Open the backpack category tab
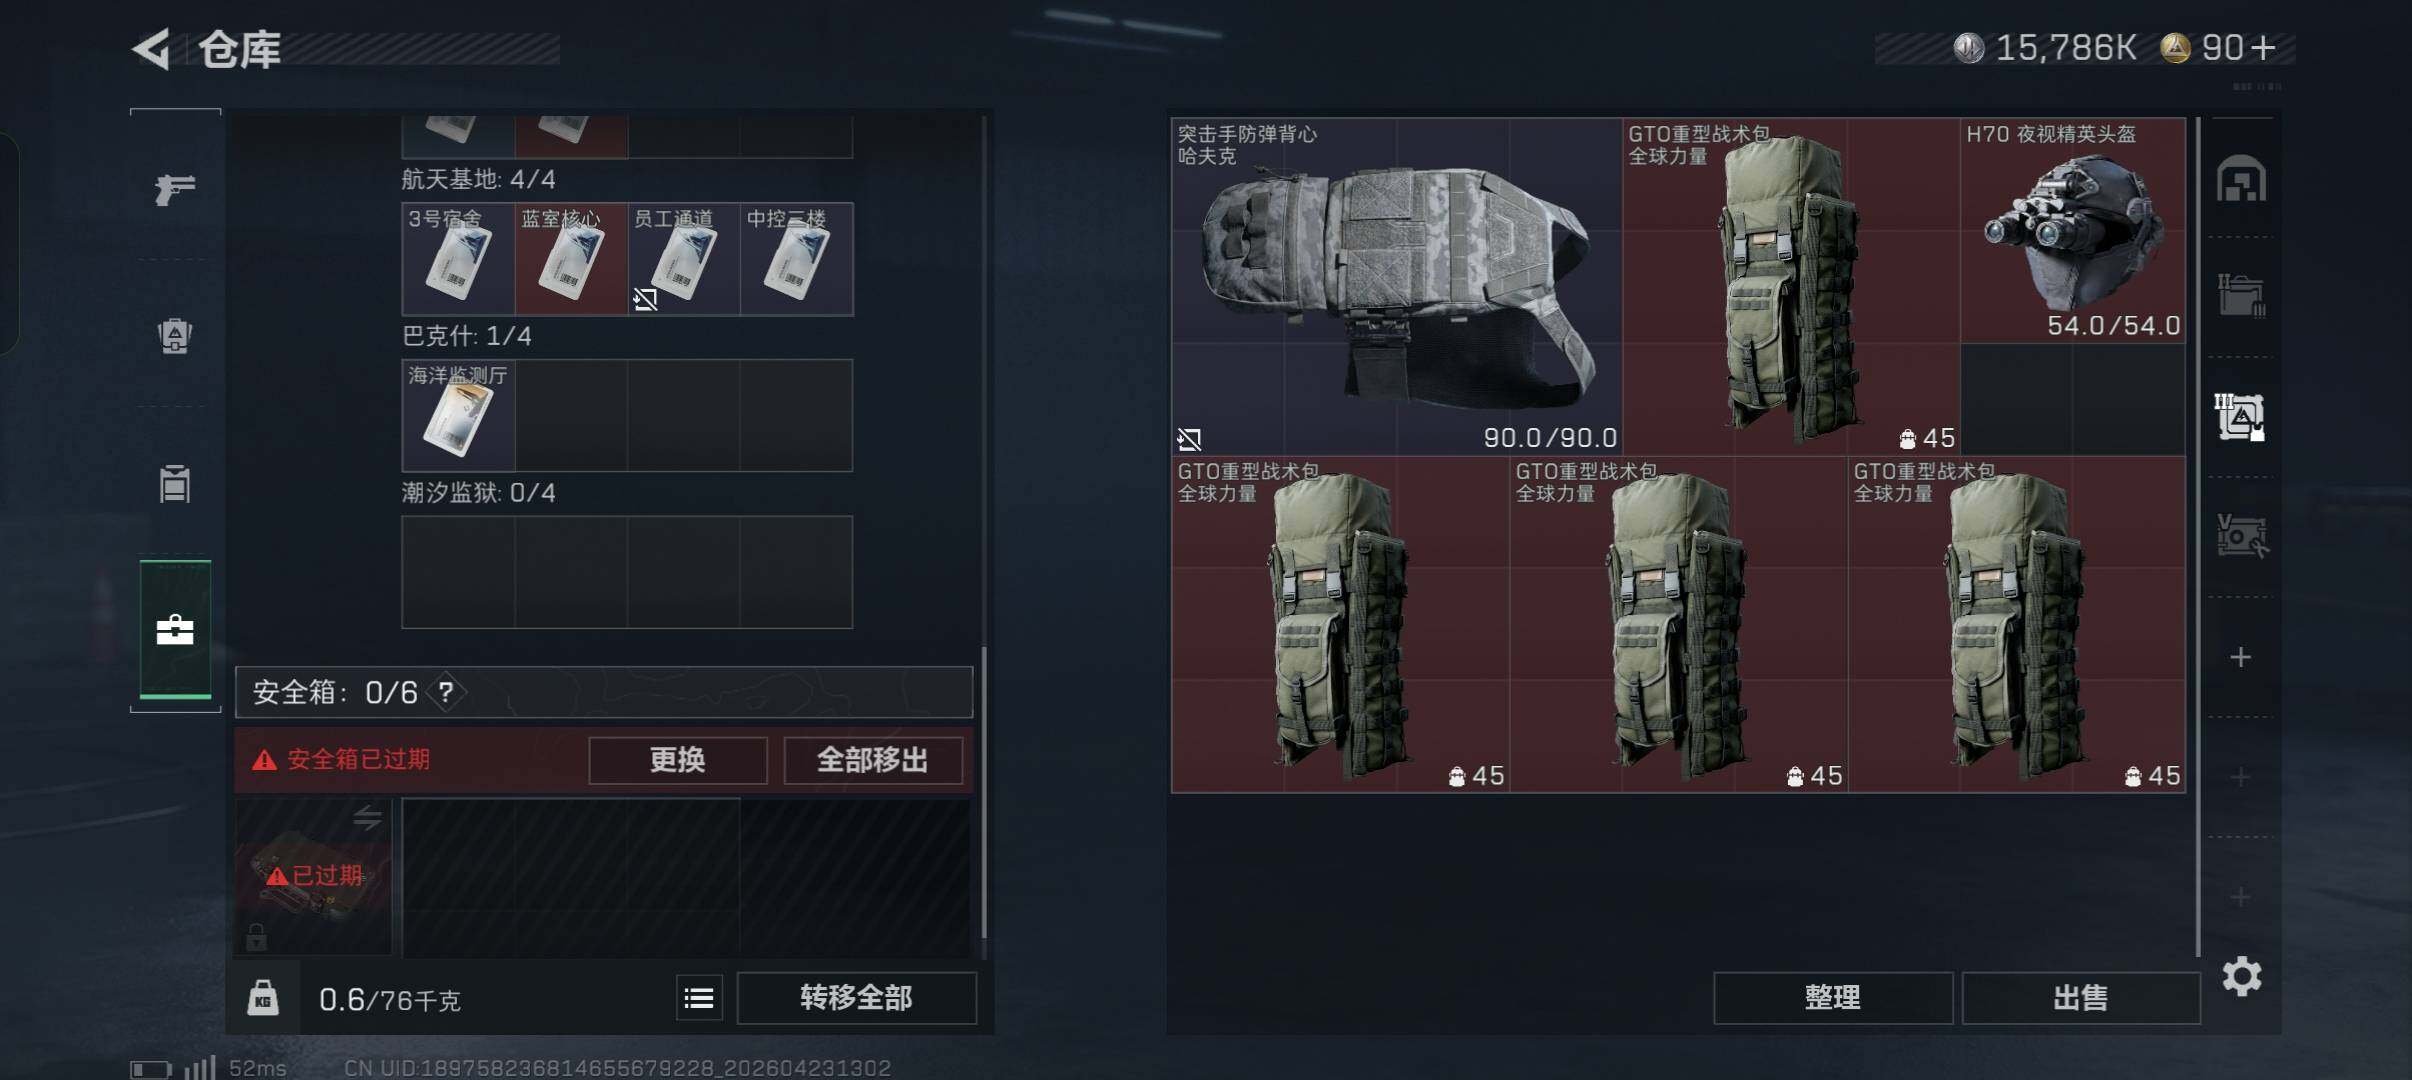 (175, 336)
